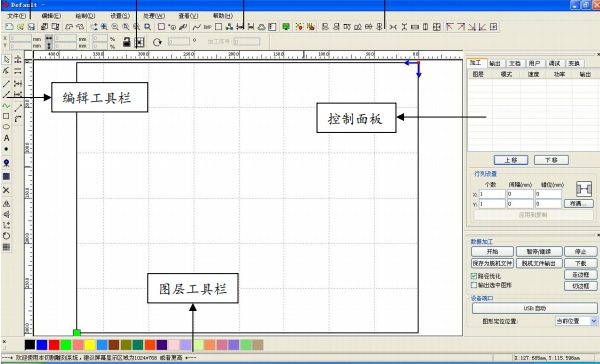The width and height of the screenshot is (600, 364).
Task: Switch to the 输出 tab
Action: pyautogui.click(x=495, y=63)
